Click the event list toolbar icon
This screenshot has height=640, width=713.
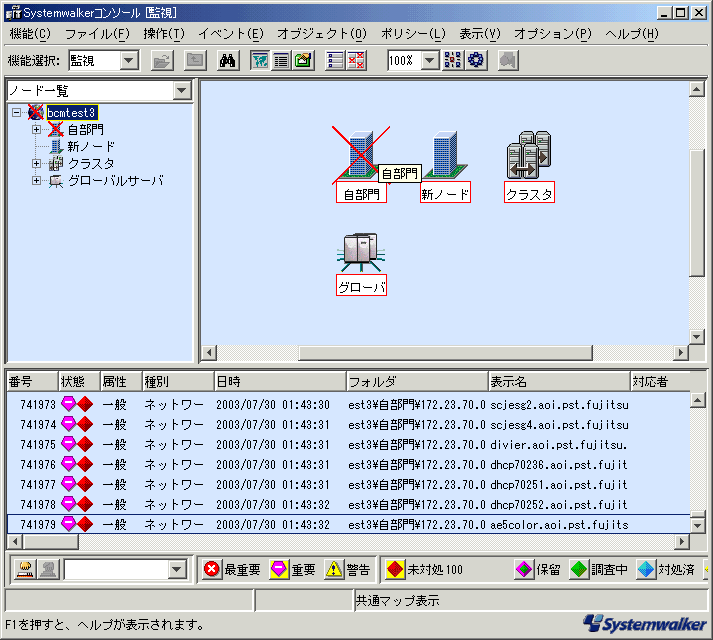point(336,60)
